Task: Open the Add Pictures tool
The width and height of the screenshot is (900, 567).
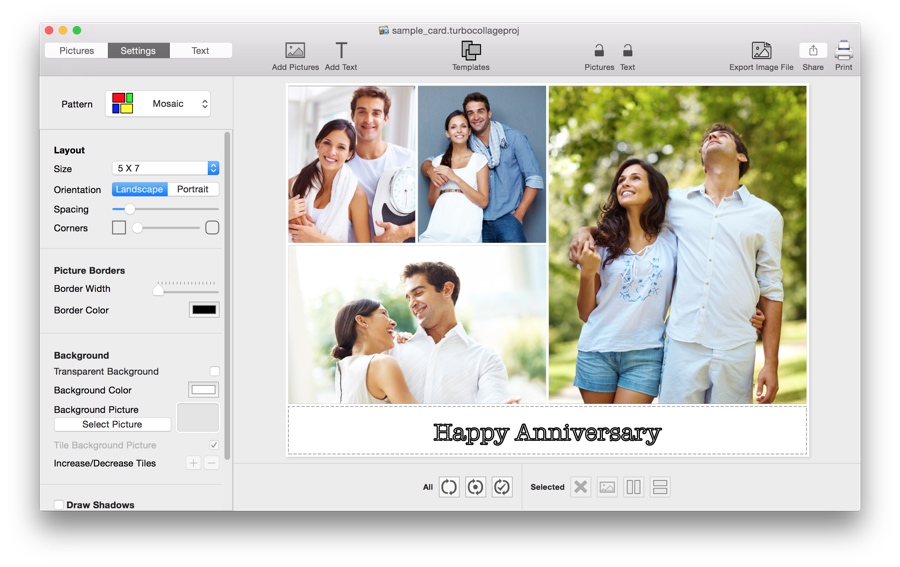Action: click(x=295, y=56)
